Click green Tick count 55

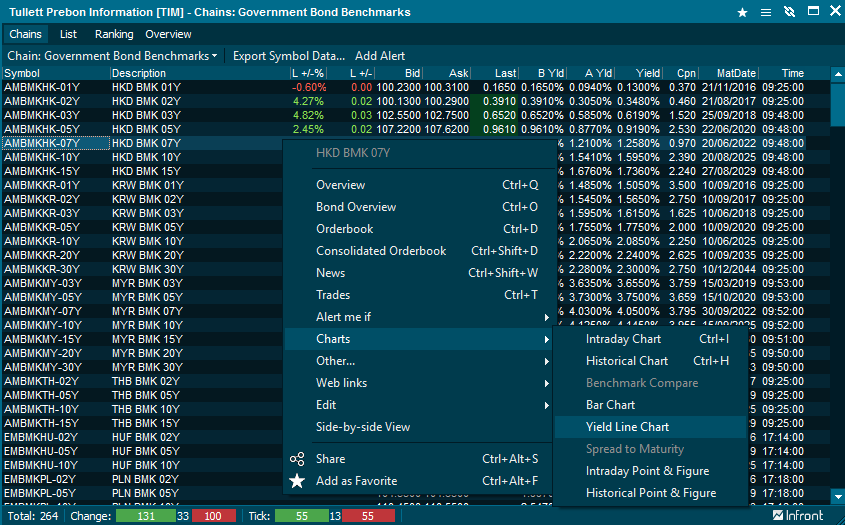pos(301,516)
